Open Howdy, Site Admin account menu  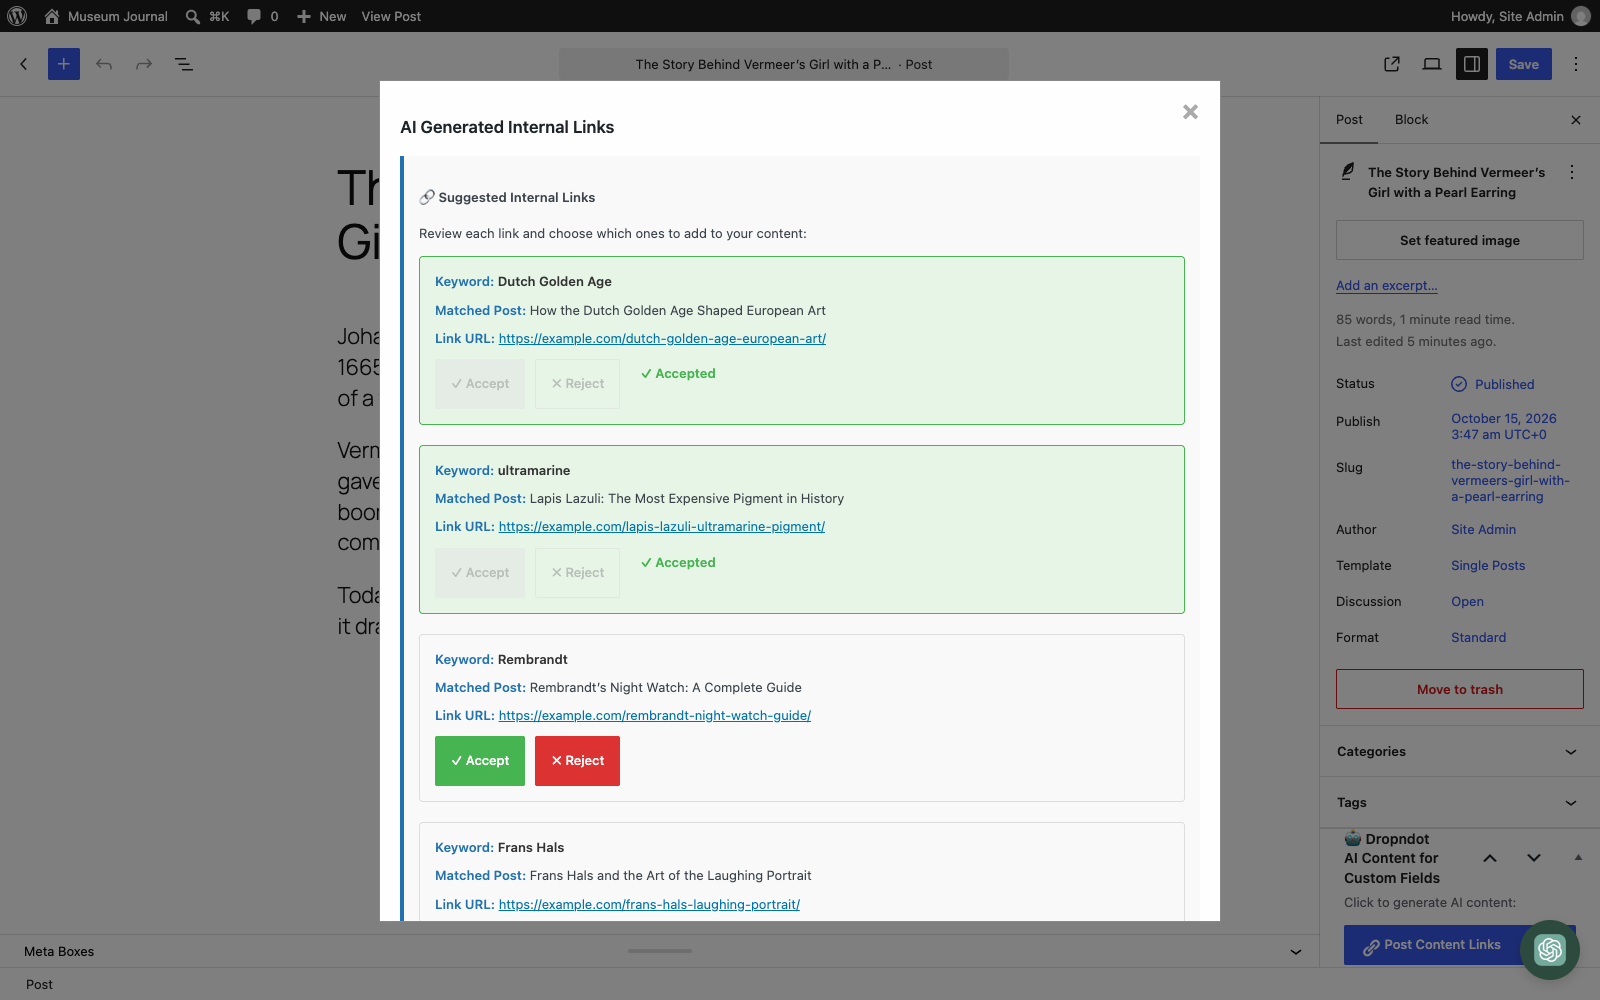coord(1520,16)
